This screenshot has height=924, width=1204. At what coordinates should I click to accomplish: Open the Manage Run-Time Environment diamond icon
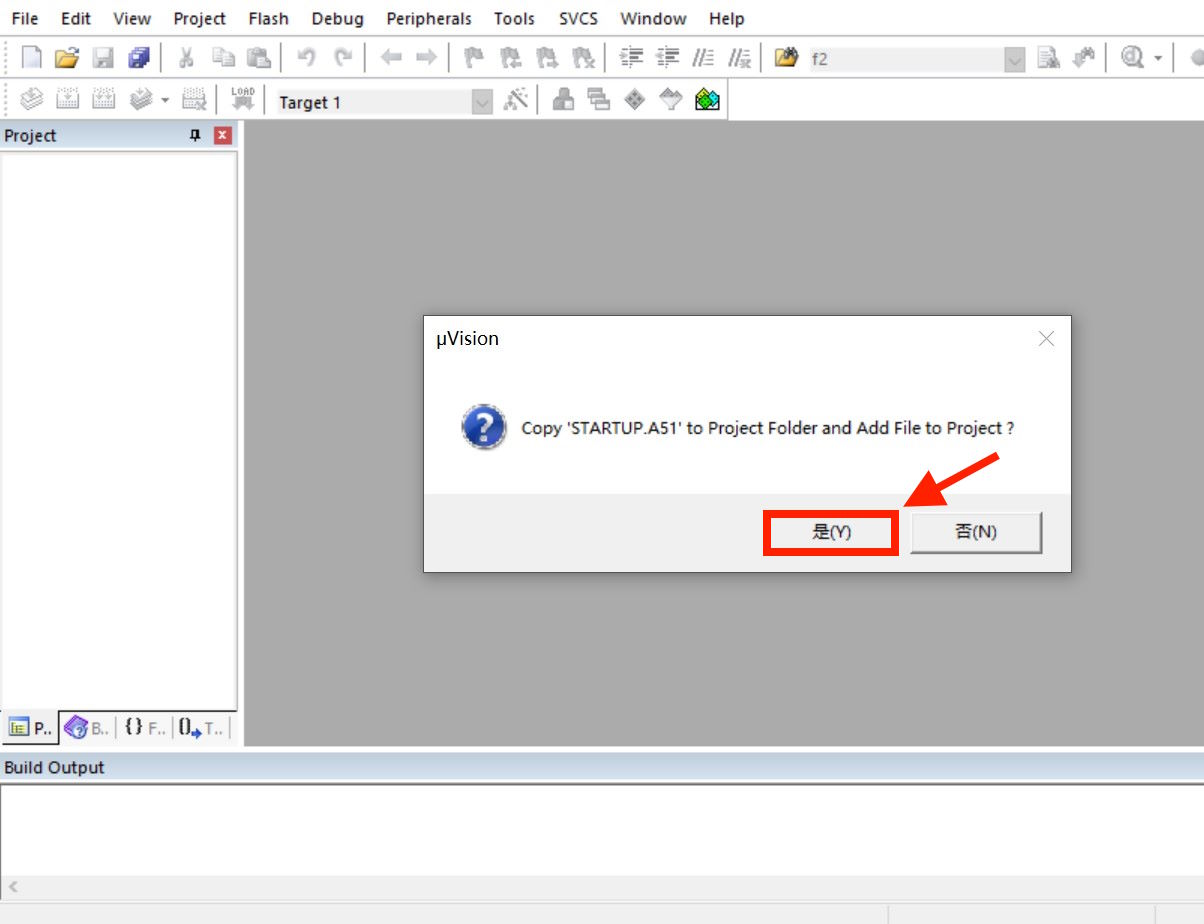pos(635,100)
